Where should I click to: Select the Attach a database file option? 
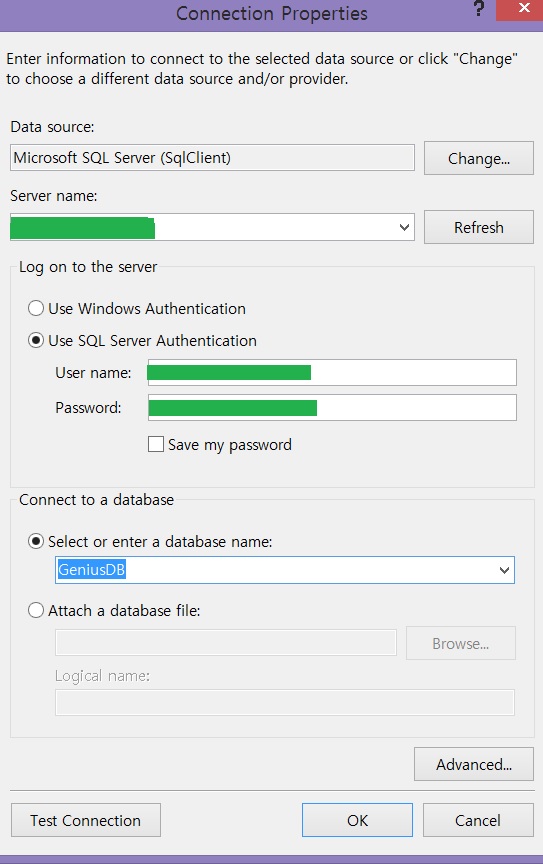tap(36, 611)
